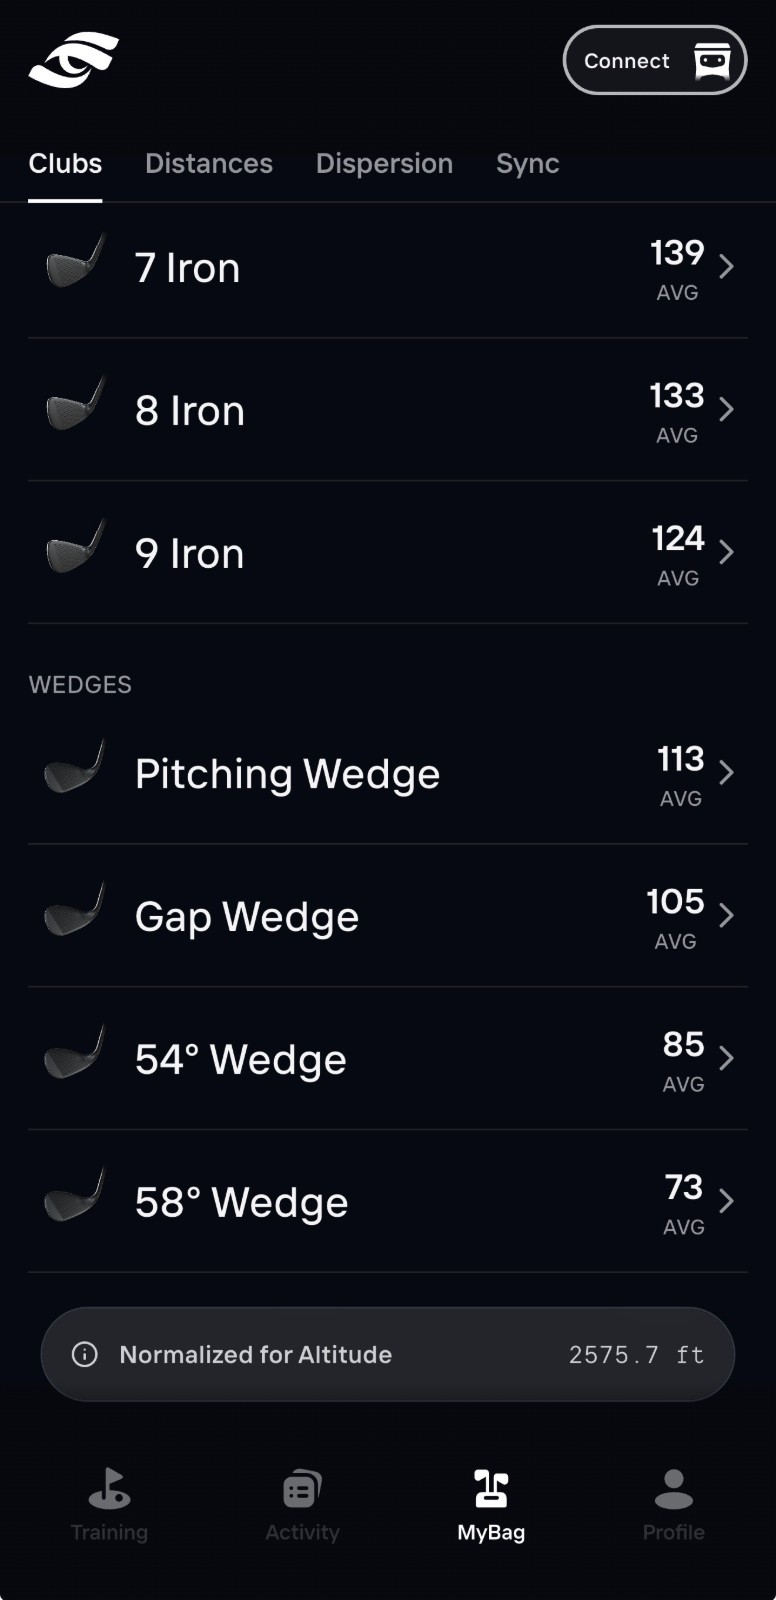Tap the Connect button
Viewport: 776px width, 1600px height.
[x=655, y=60]
